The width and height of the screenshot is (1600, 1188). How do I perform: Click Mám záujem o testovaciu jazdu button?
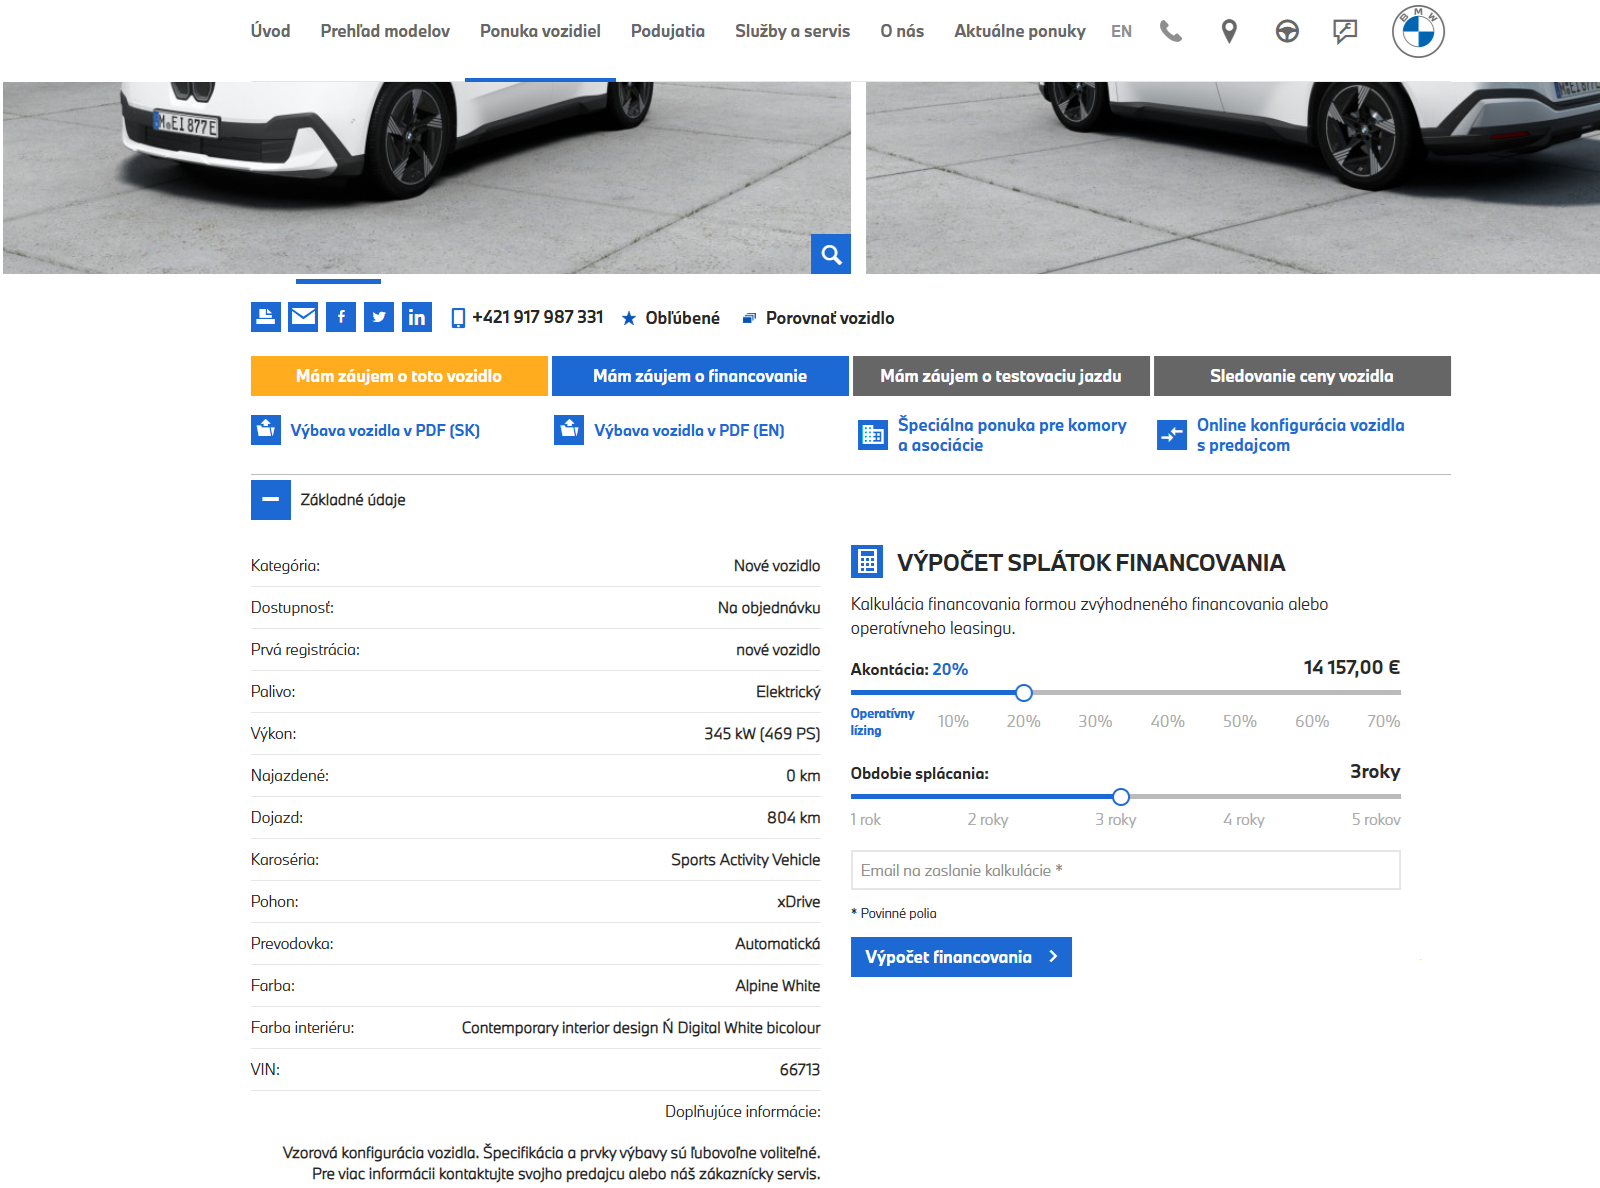point(1001,376)
